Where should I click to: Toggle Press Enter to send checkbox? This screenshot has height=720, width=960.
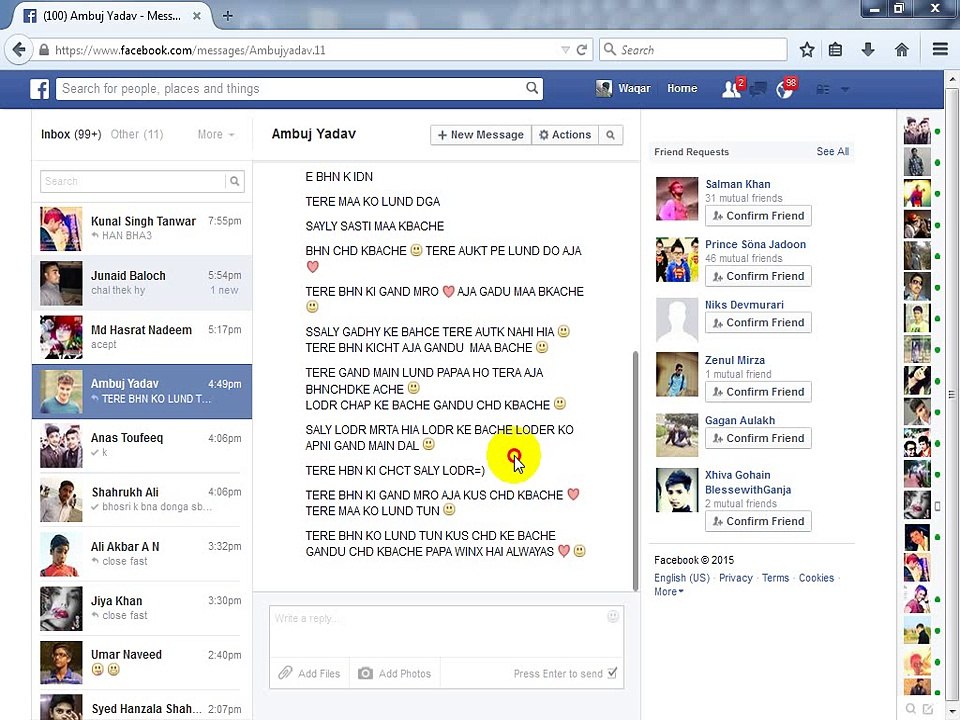(612, 673)
